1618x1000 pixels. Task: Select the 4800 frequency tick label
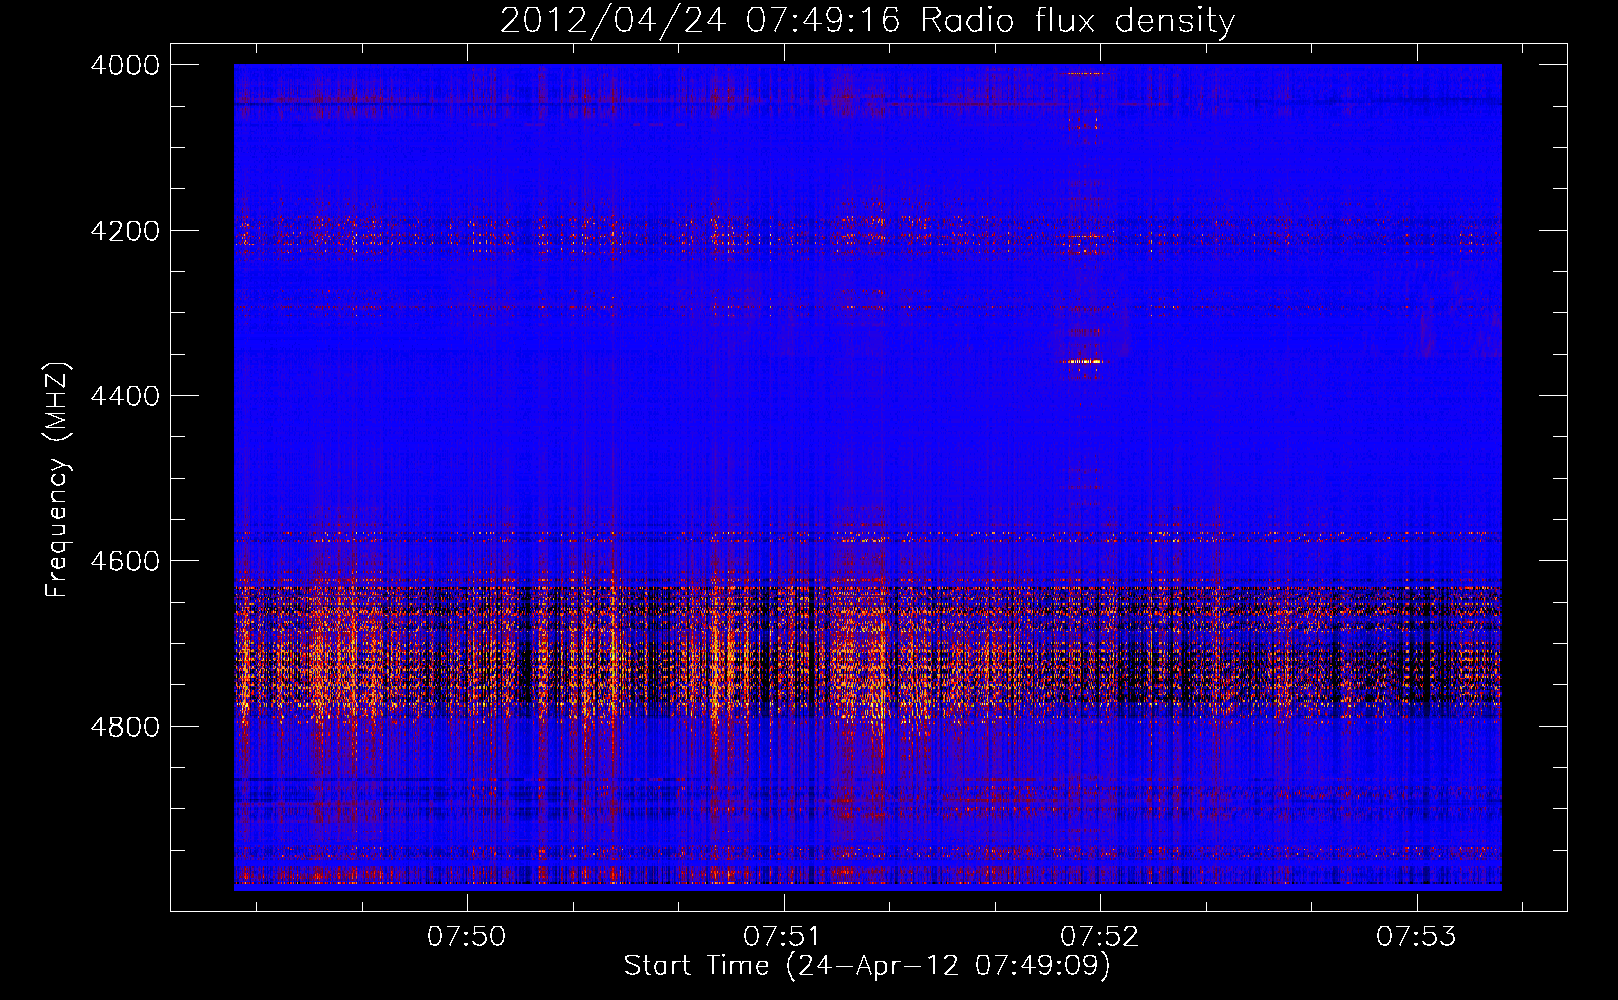click(125, 726)
